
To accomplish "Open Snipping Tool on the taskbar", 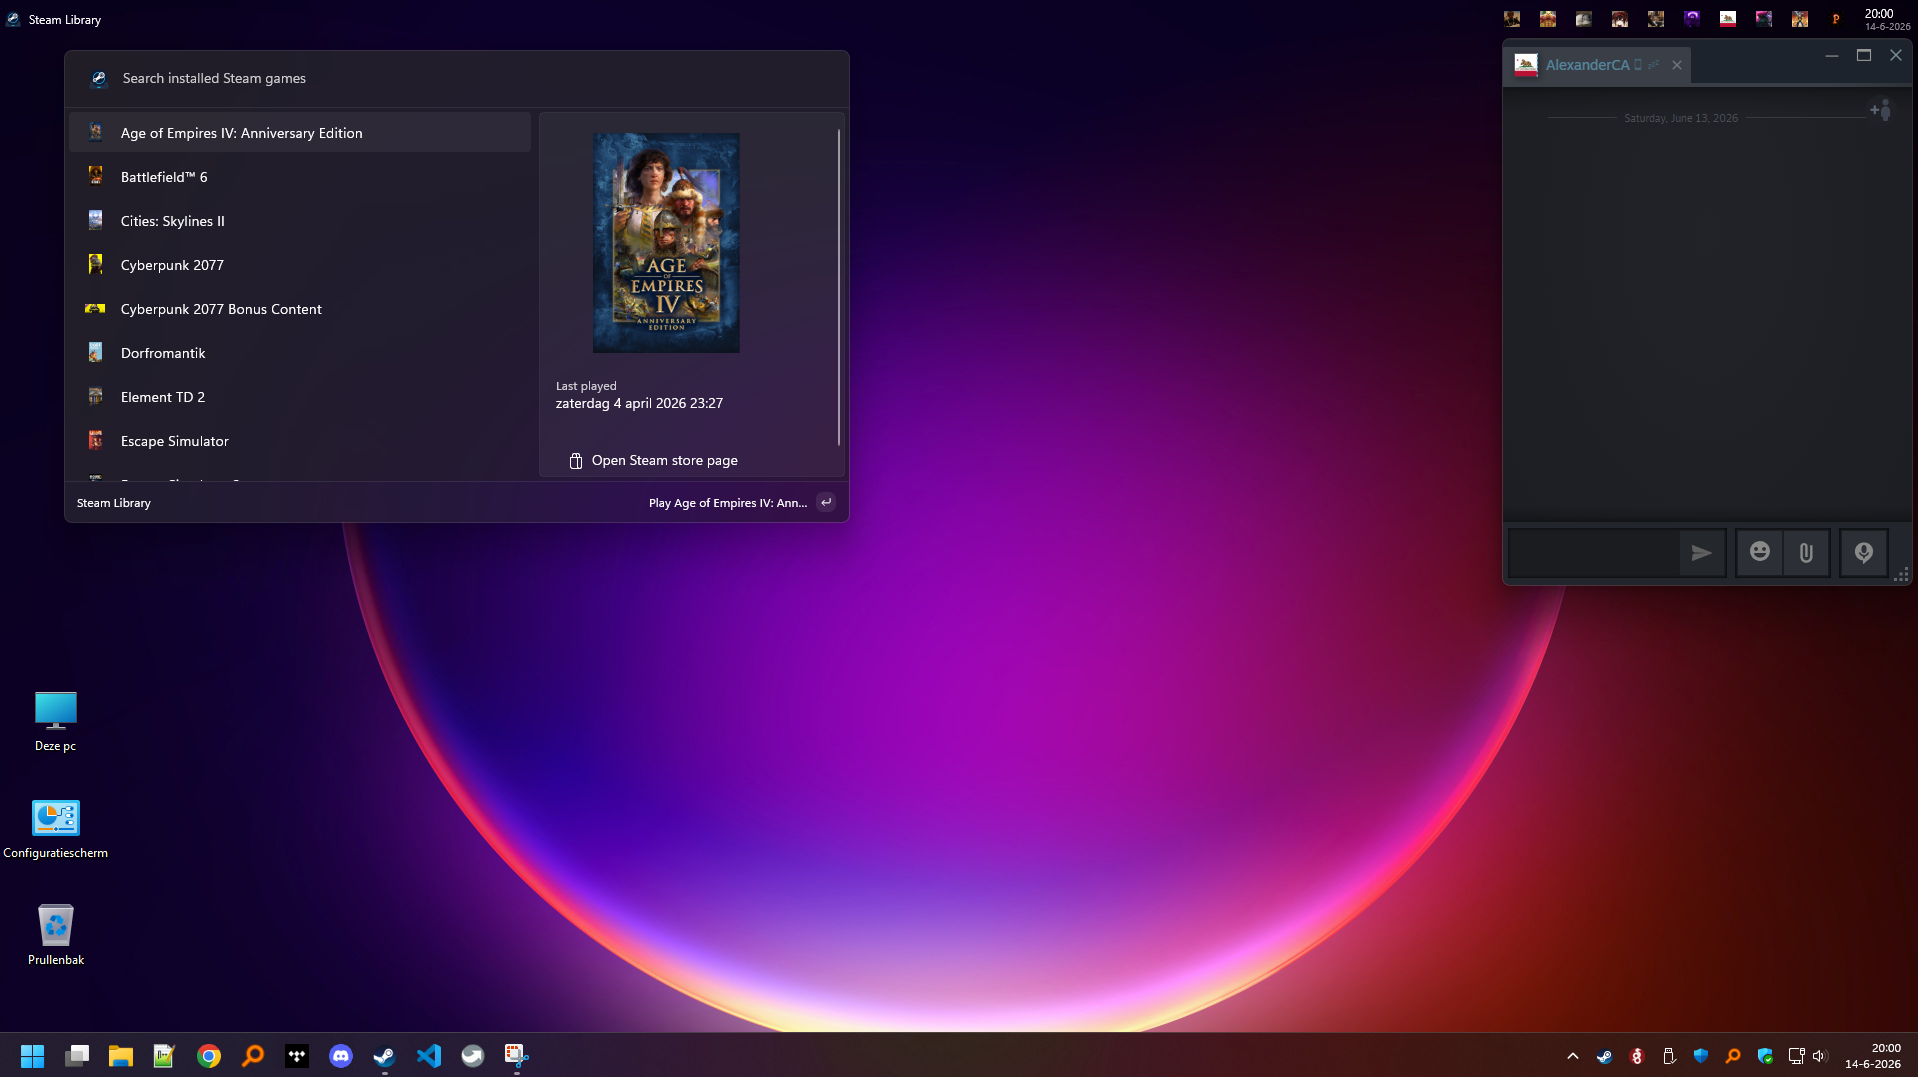I will [x=517, y=1056].
